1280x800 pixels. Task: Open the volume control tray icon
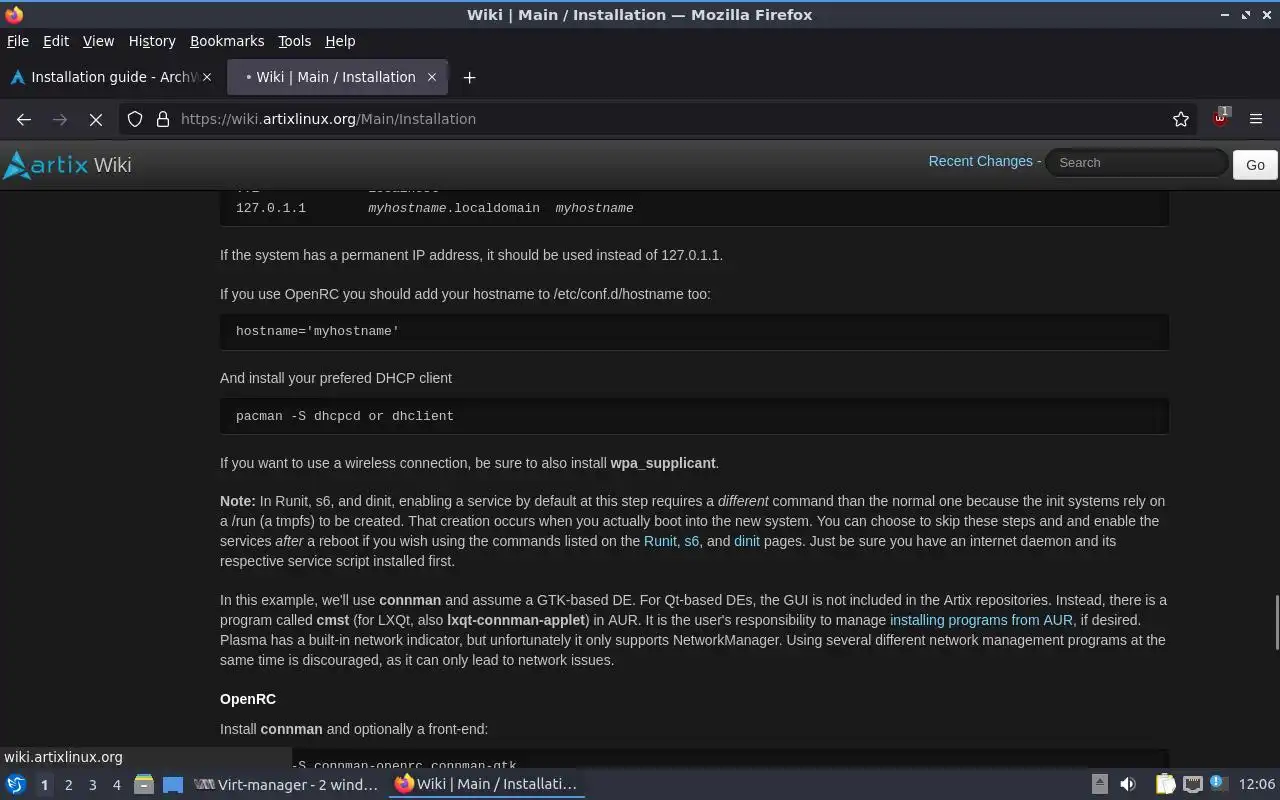[1128, 785]
